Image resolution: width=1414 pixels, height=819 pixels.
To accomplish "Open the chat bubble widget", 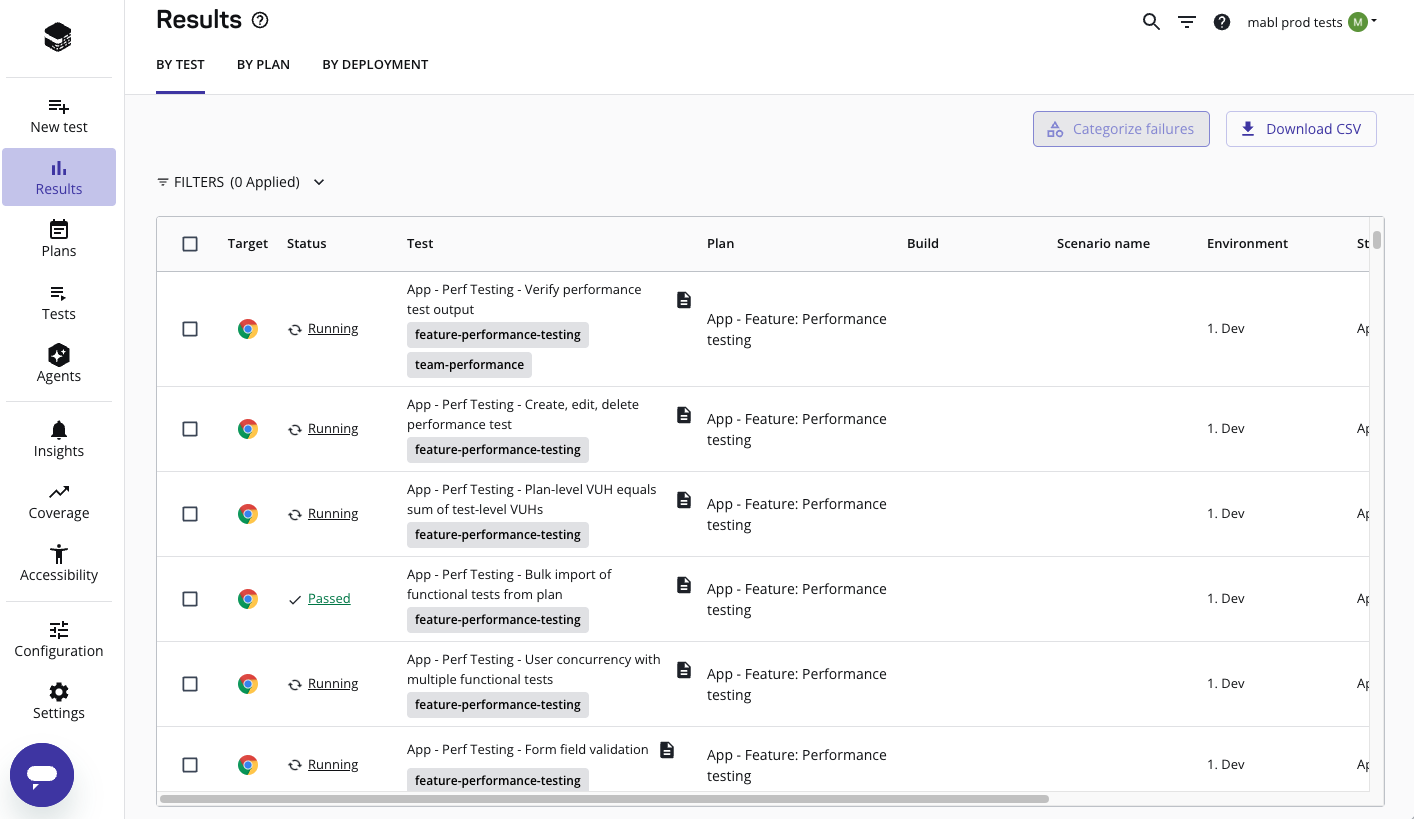I will pos(42,775).
